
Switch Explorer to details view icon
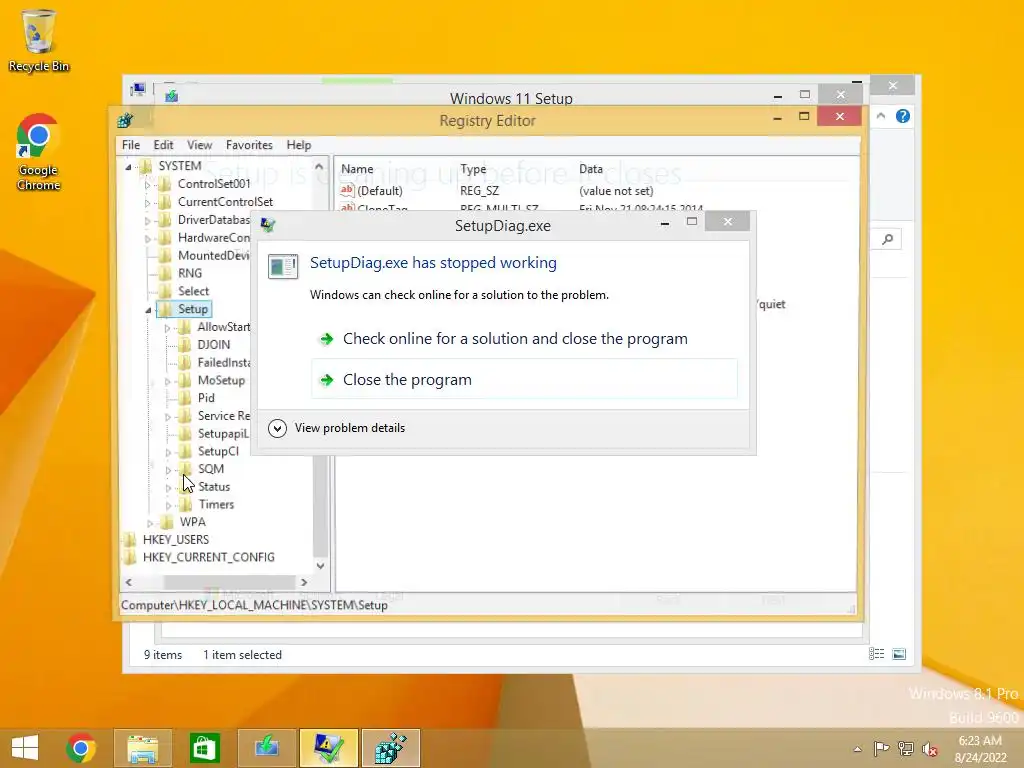(x=876, y=654)
